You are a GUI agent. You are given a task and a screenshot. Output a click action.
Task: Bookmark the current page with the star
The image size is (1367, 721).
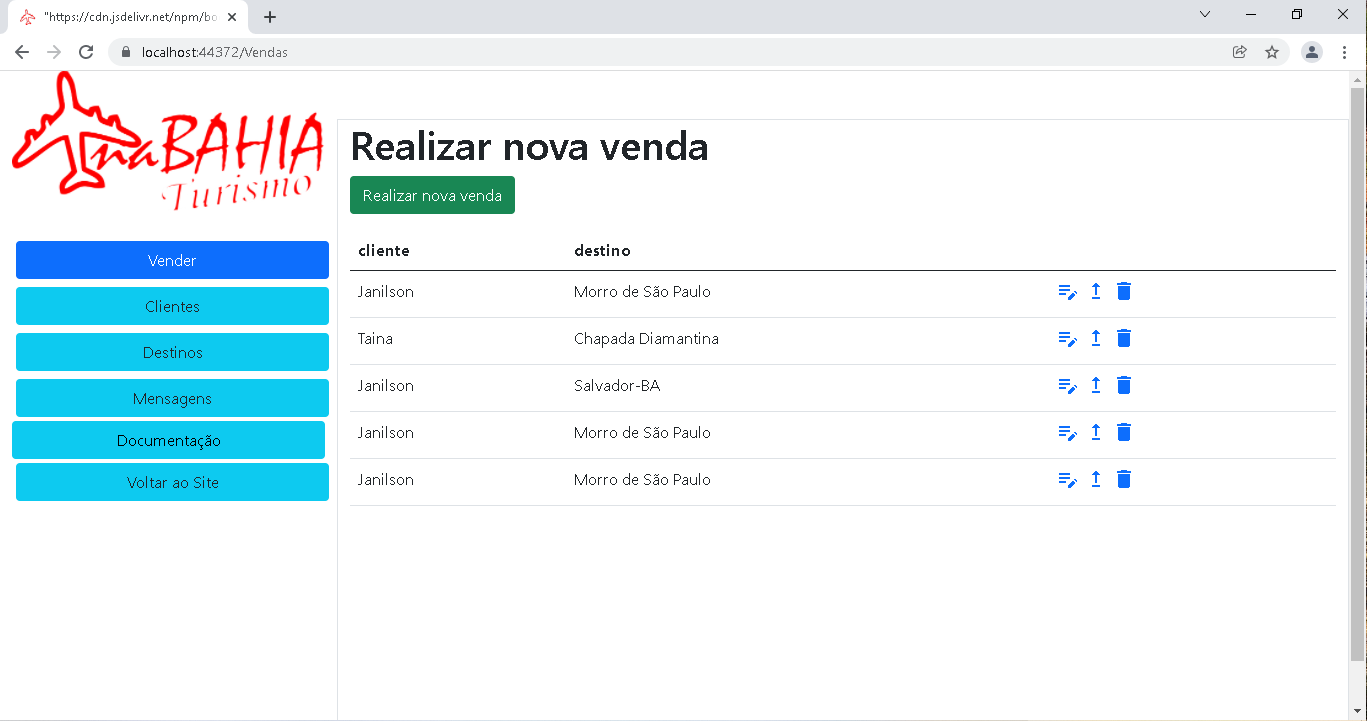[x=1273, y=51]
